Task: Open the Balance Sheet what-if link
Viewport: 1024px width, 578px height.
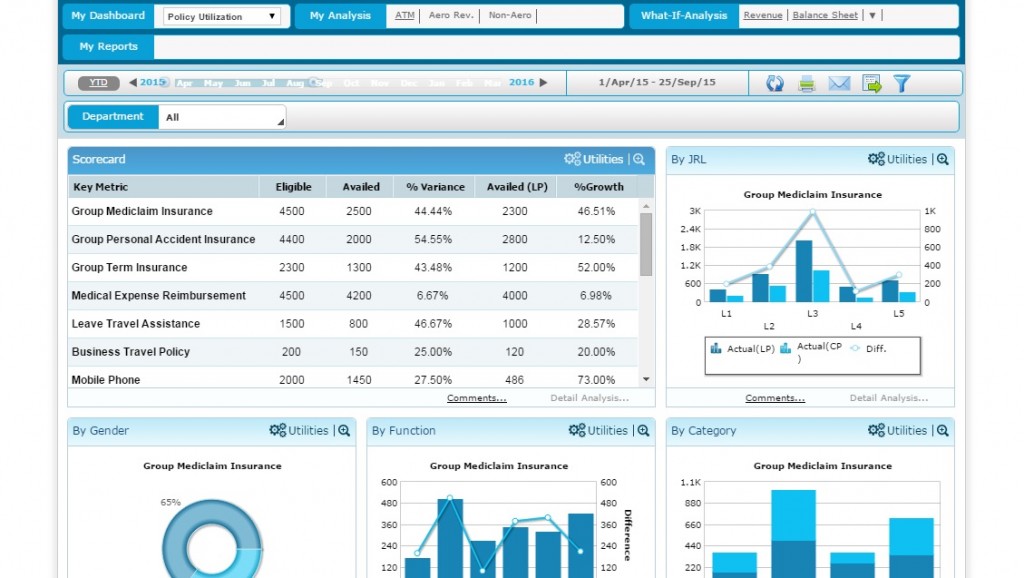Action: coord(825,15)
